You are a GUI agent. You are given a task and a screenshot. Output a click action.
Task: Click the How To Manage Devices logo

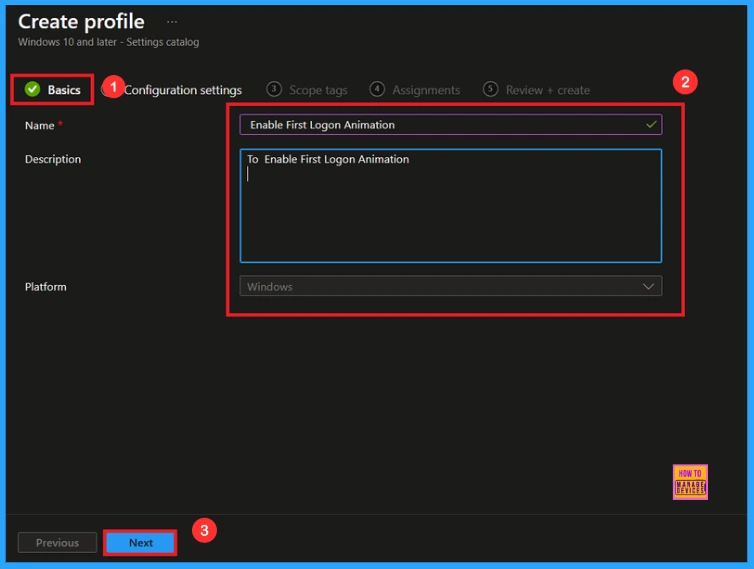(x=690, y=482)
